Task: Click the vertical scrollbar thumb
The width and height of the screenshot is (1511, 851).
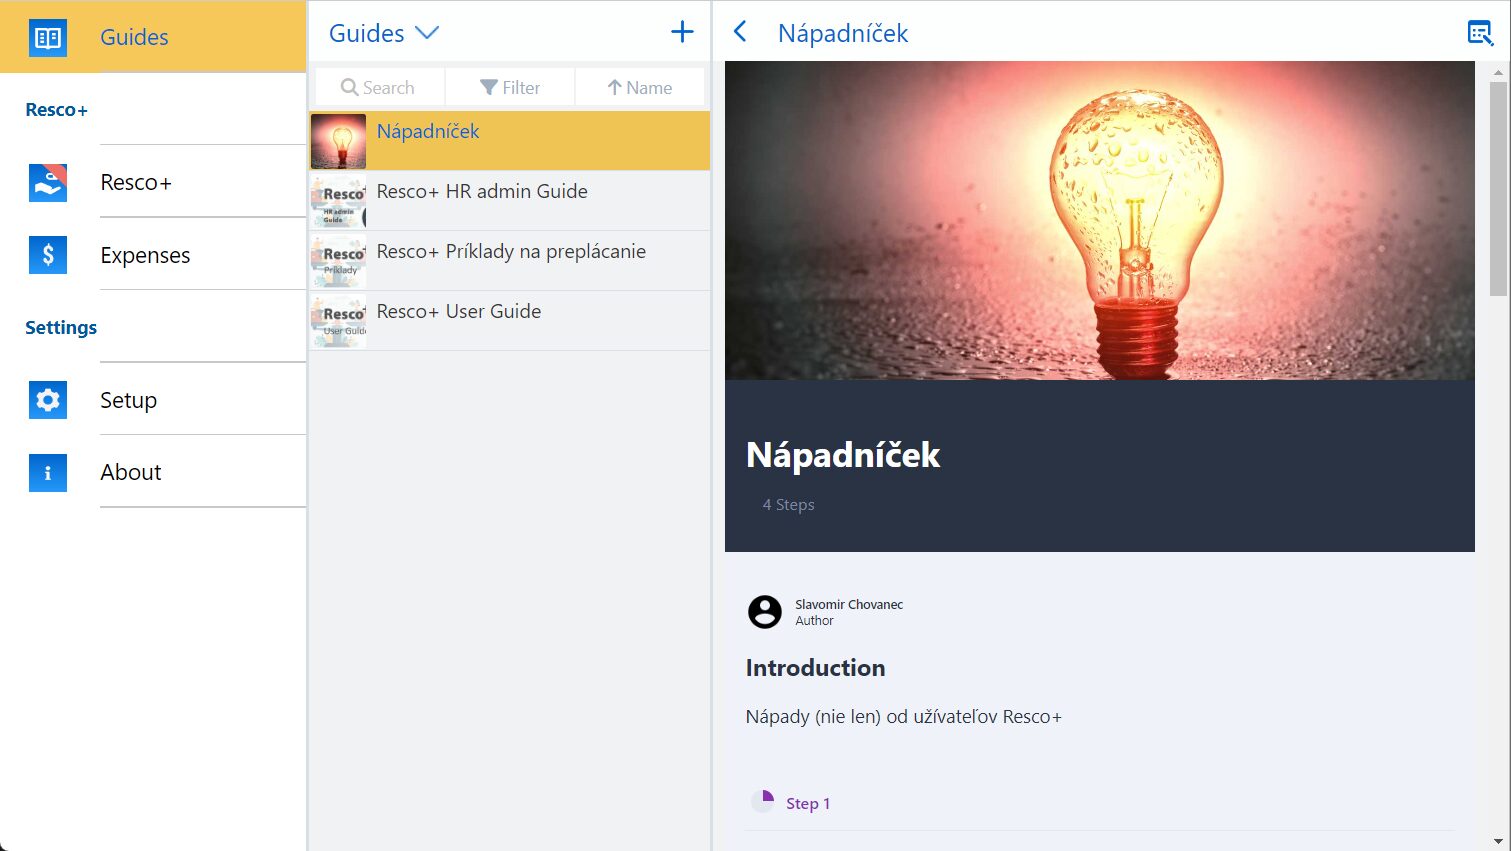Action: pos(1498,189)
